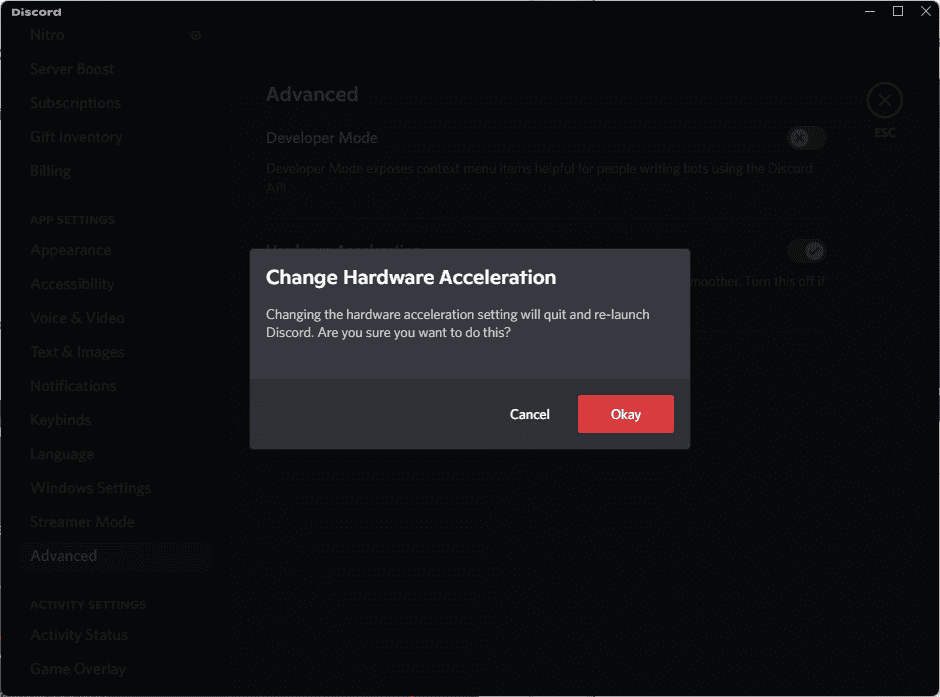
Task: Close the Discord window
Action: (x=926, y=11)
